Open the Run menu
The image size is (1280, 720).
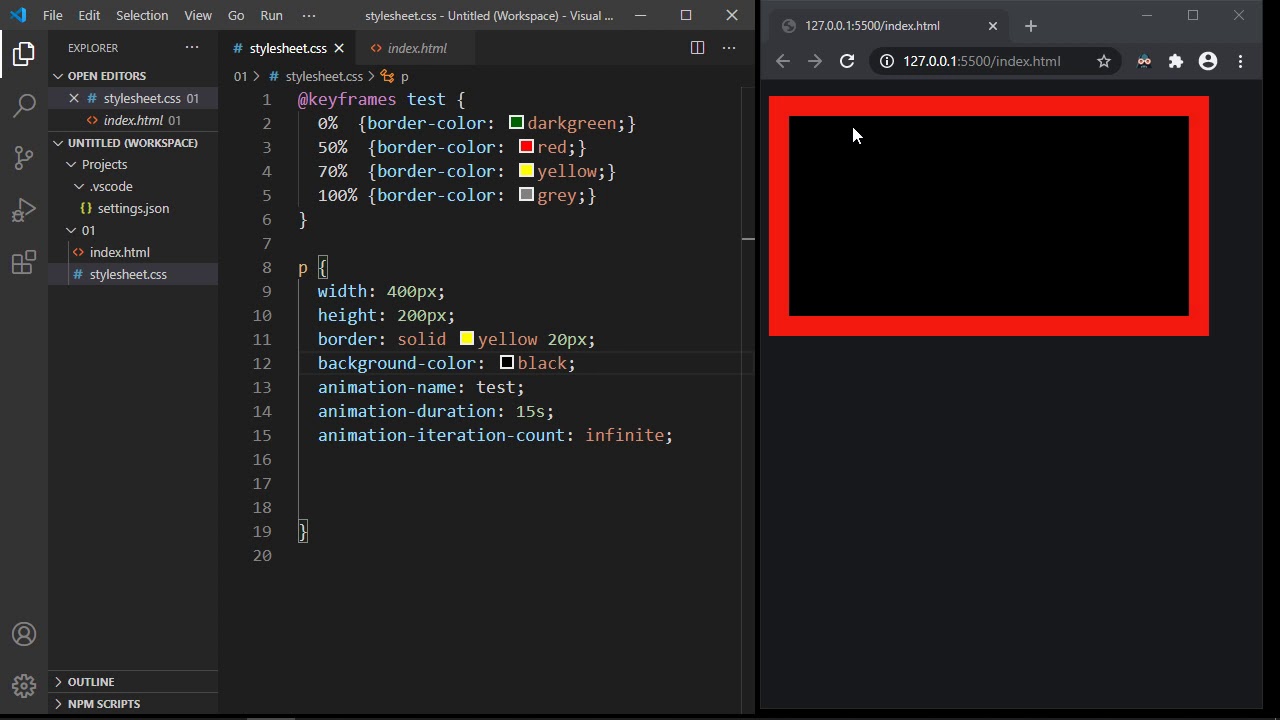(x=271, y=15)
